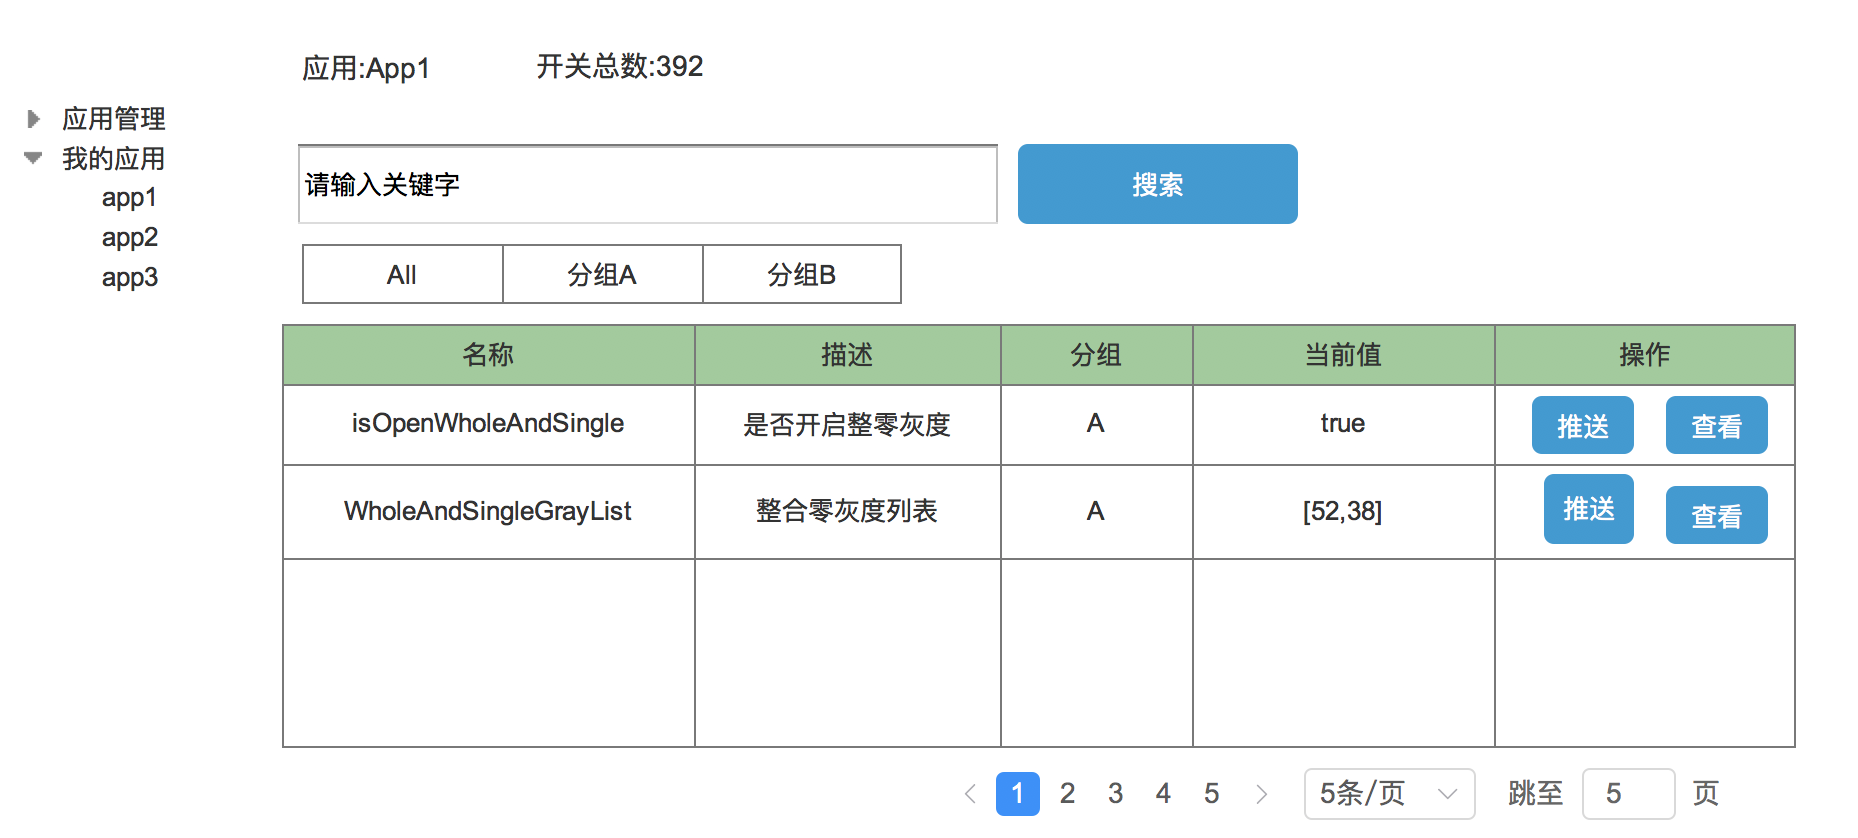Screen dimensions: 1858x838
Task: Go to previous page arrow
Action: (970, 794)
